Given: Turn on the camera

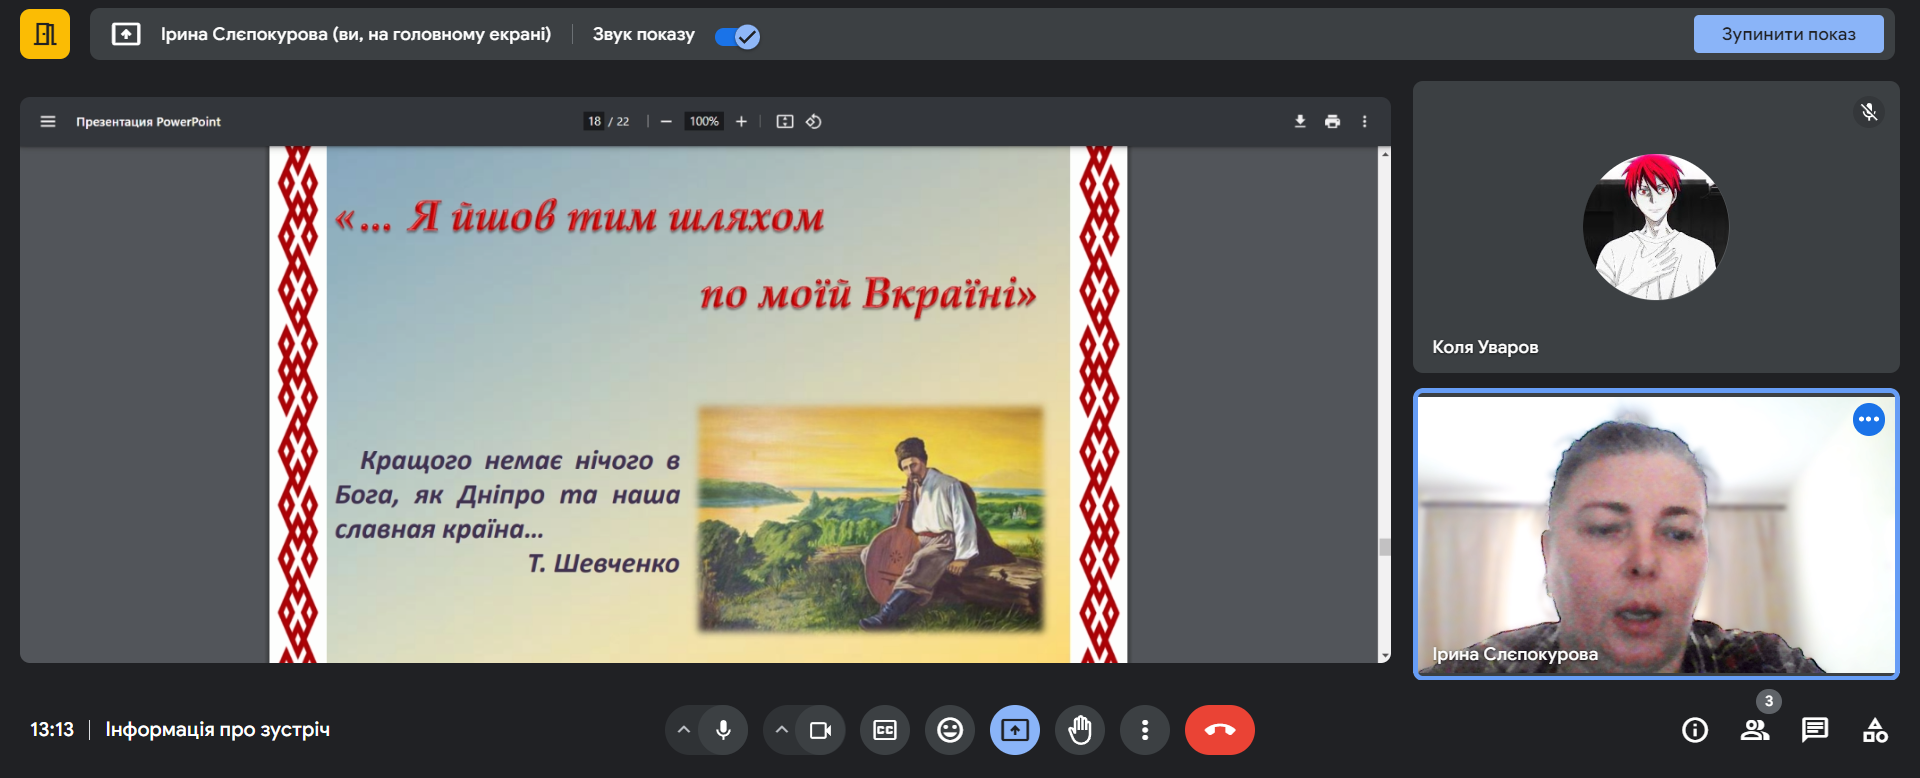Looking at the screenshot, I should (x=820, y=730).
